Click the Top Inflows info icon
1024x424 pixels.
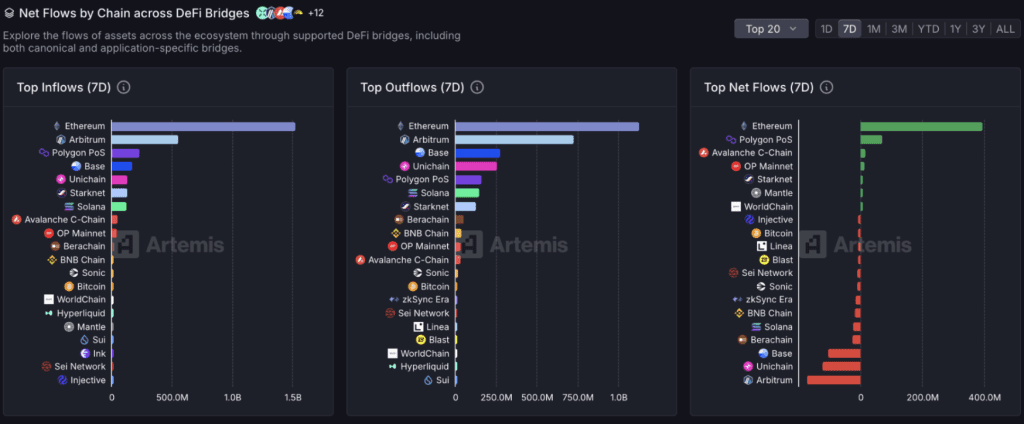tap(123, 88)
